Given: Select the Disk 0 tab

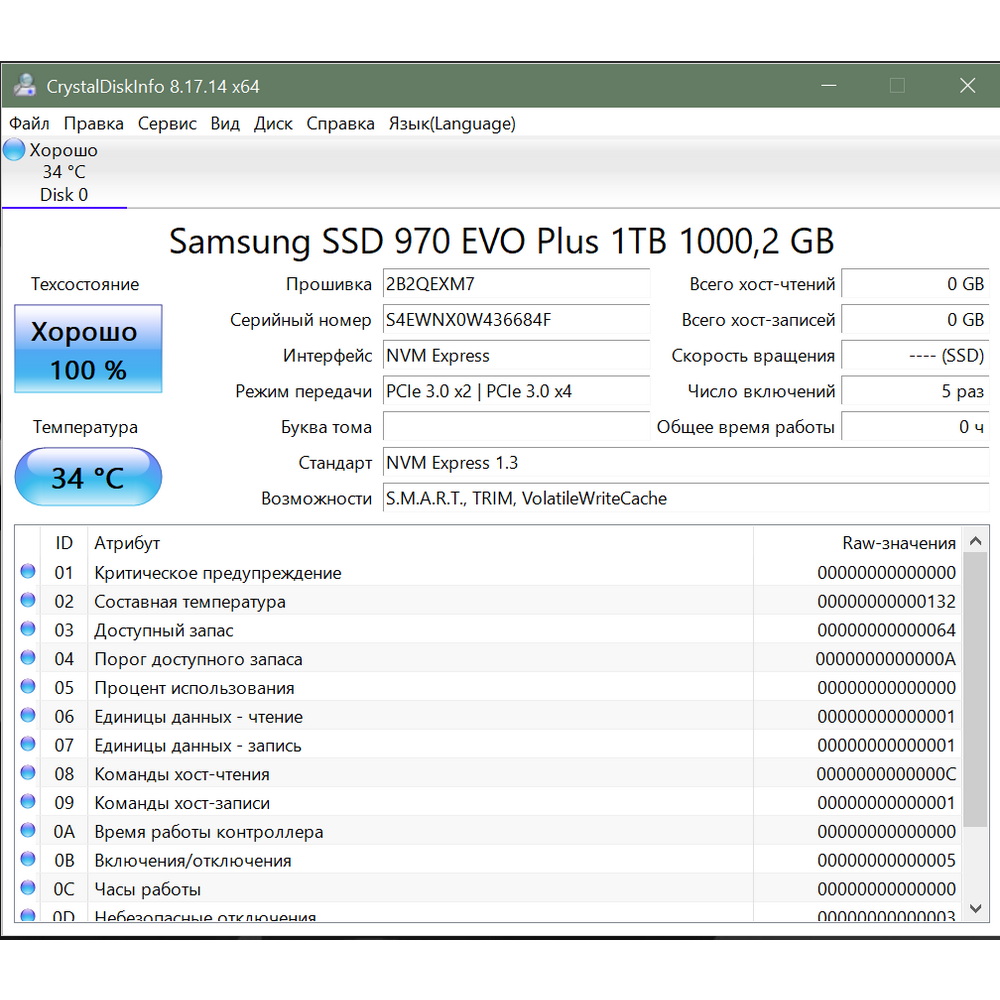Looking at the screenshot, I should coord(64,195).
